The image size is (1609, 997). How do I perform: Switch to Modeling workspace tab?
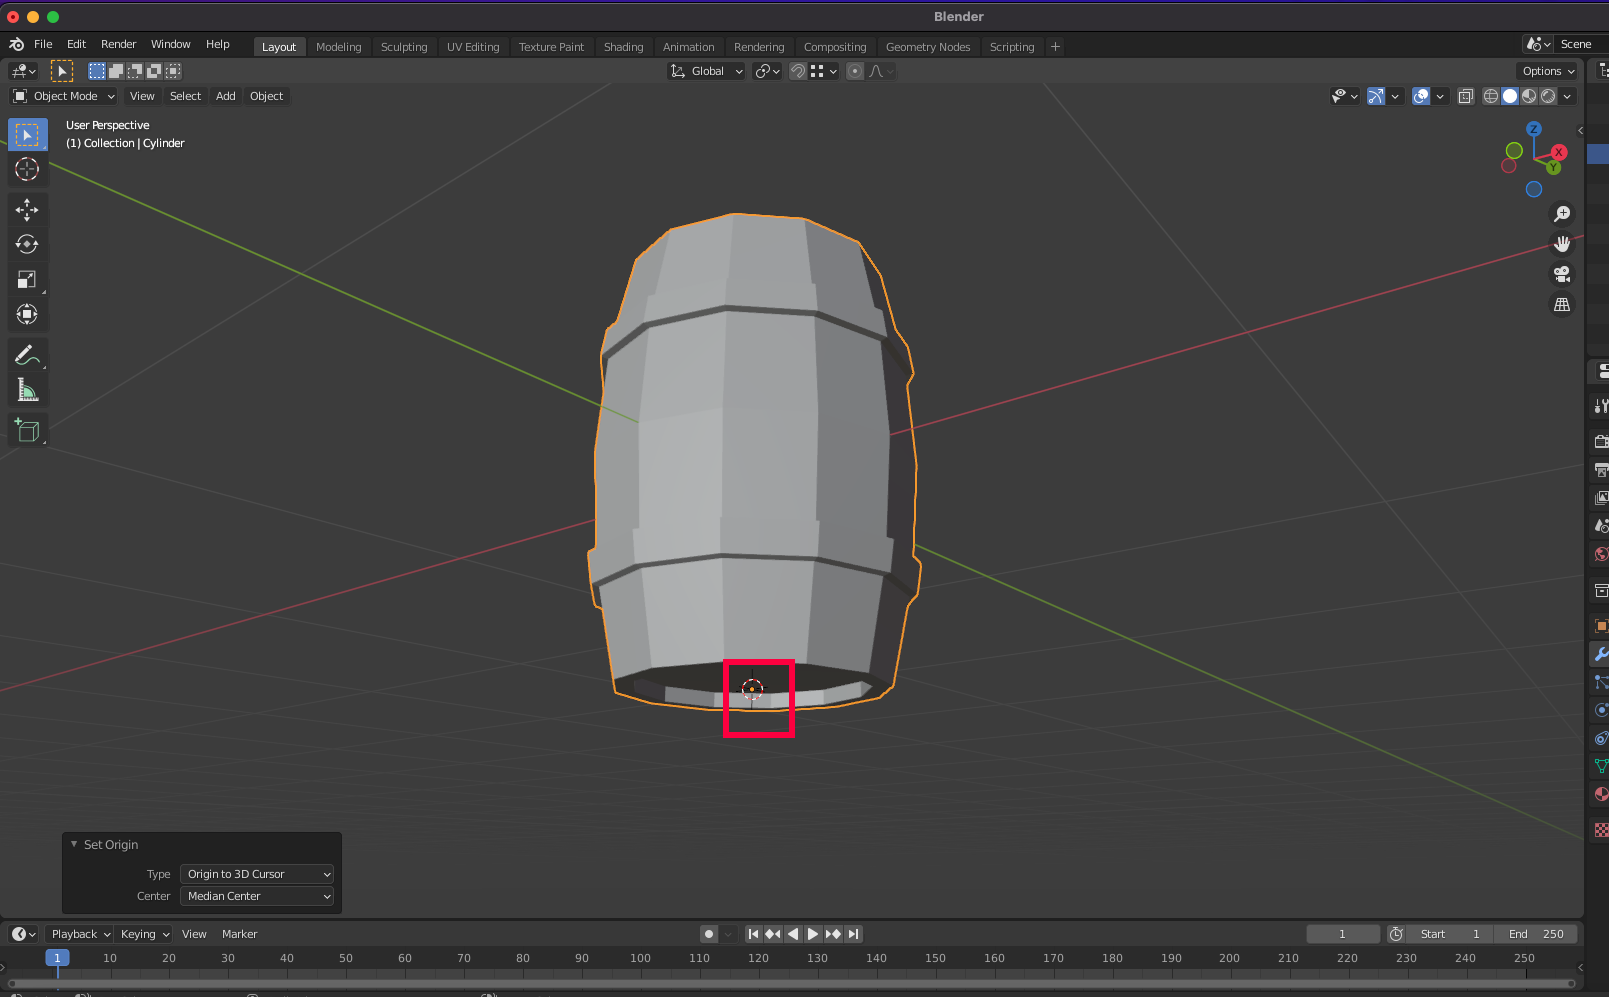click(338, 47)
